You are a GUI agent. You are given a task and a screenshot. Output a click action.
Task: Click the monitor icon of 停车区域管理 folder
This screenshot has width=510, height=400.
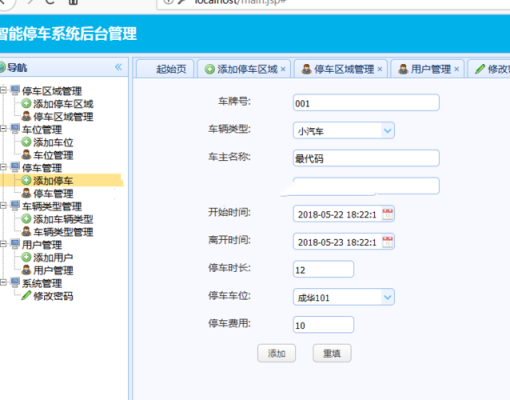(x=15, y=90)
